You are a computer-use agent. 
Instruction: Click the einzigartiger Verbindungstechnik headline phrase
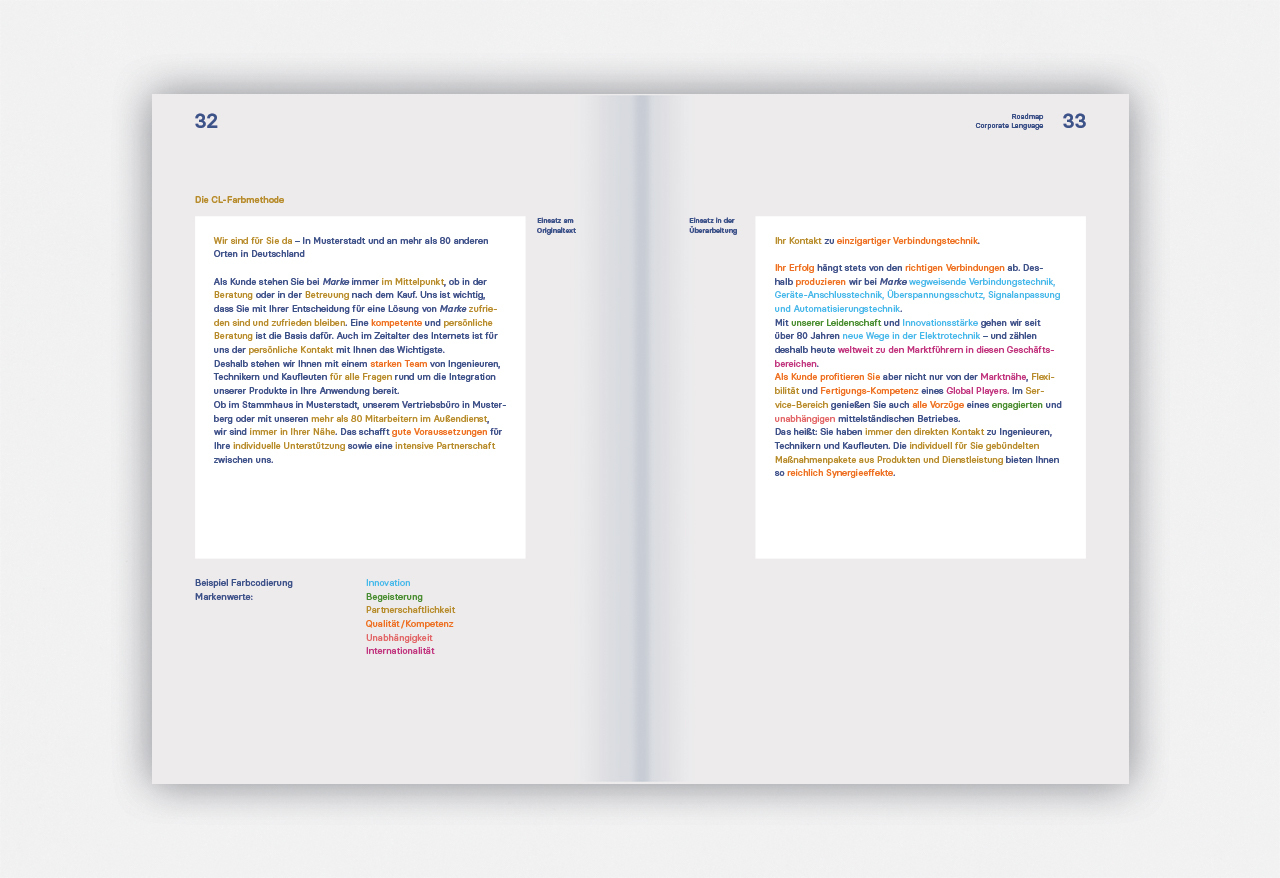click(x=907, y=241)
